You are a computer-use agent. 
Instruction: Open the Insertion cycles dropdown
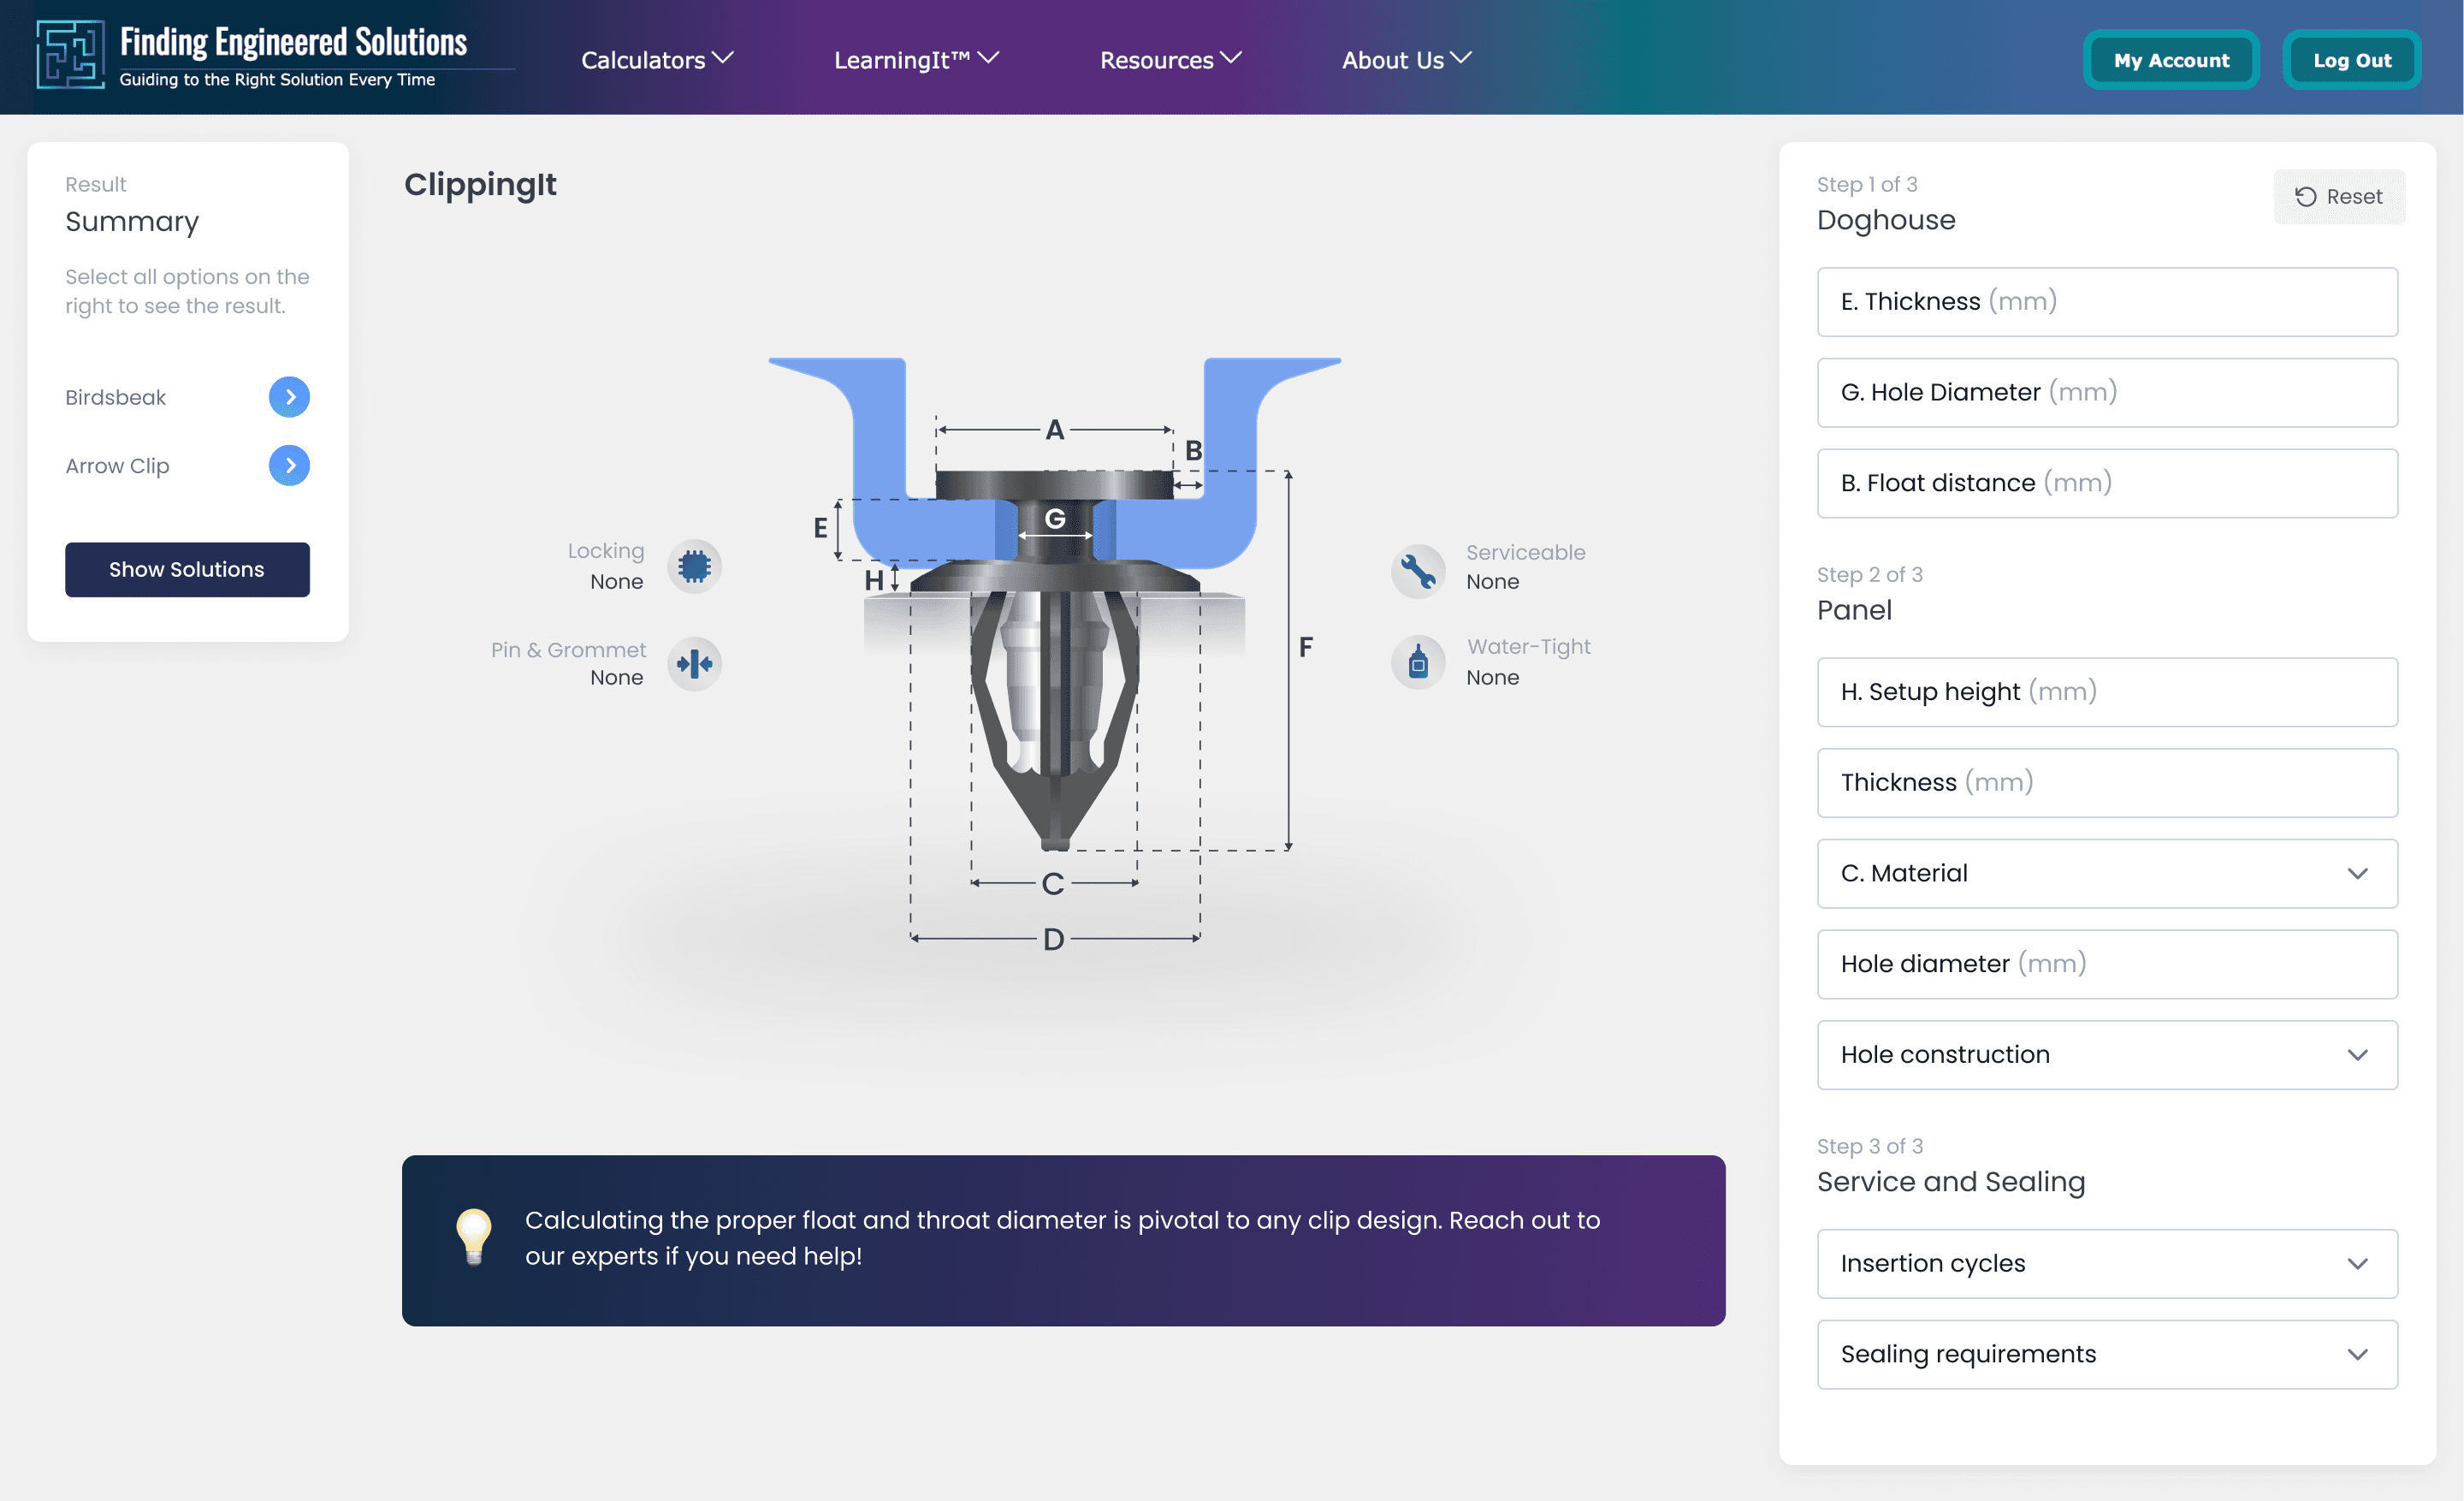[x=2106, y=1264]
